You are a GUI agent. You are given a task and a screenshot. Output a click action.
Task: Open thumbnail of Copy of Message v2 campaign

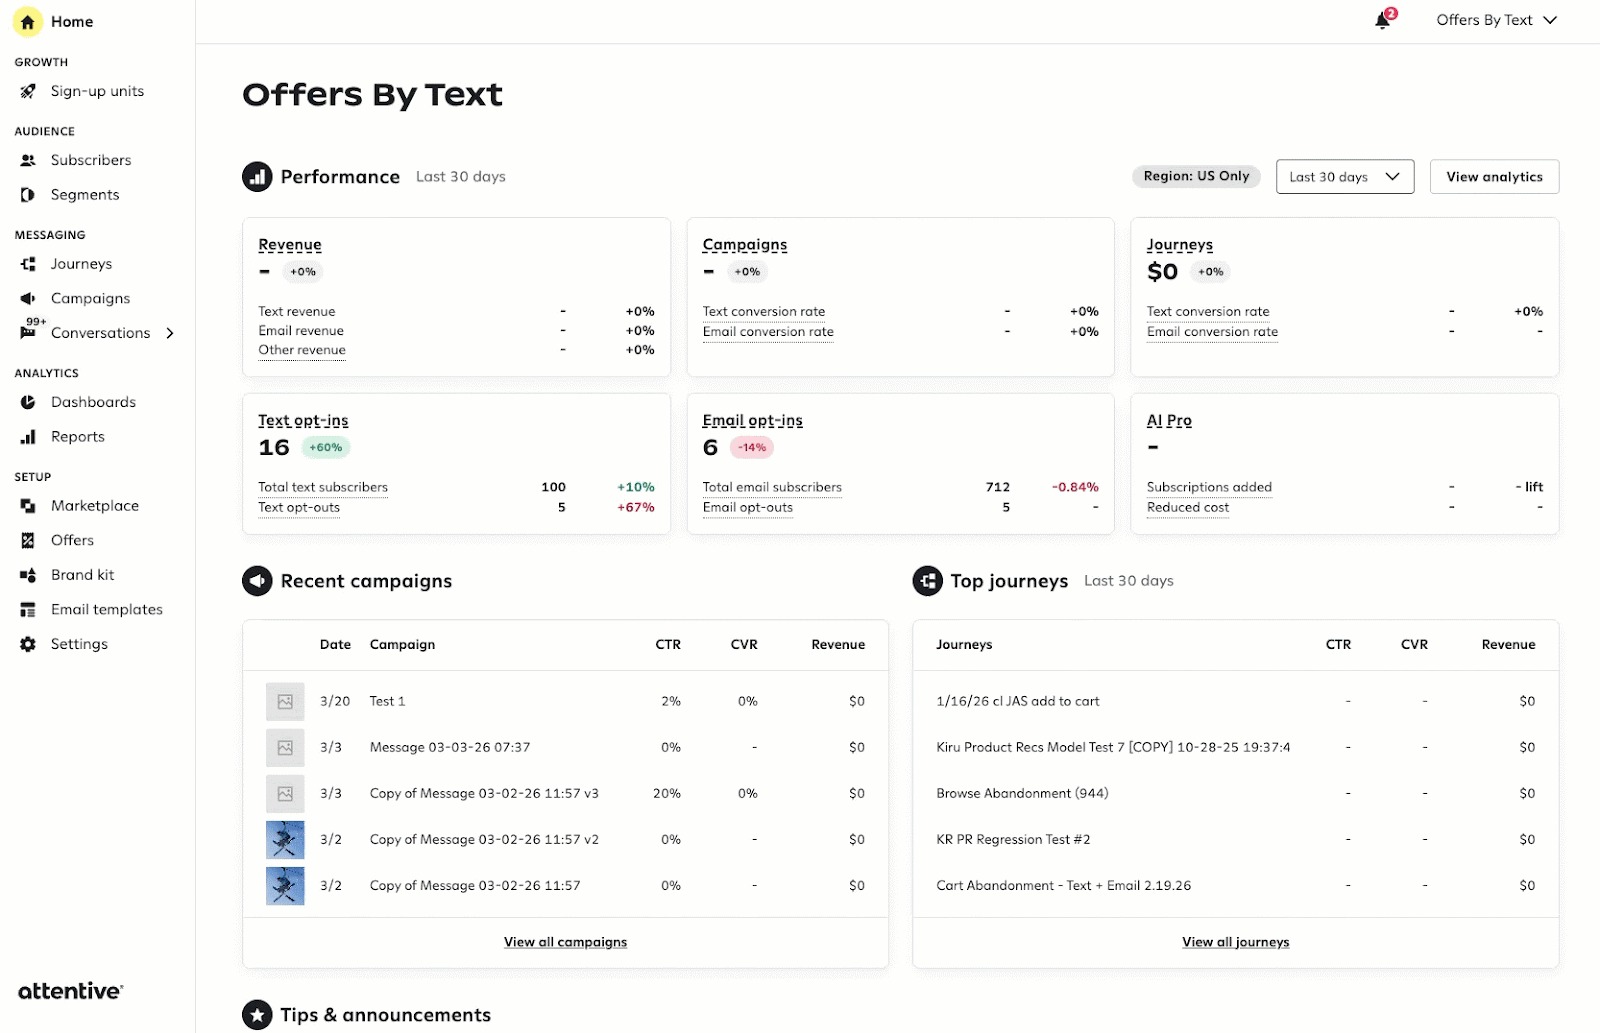pyautogui.click(x=285, y=840)
